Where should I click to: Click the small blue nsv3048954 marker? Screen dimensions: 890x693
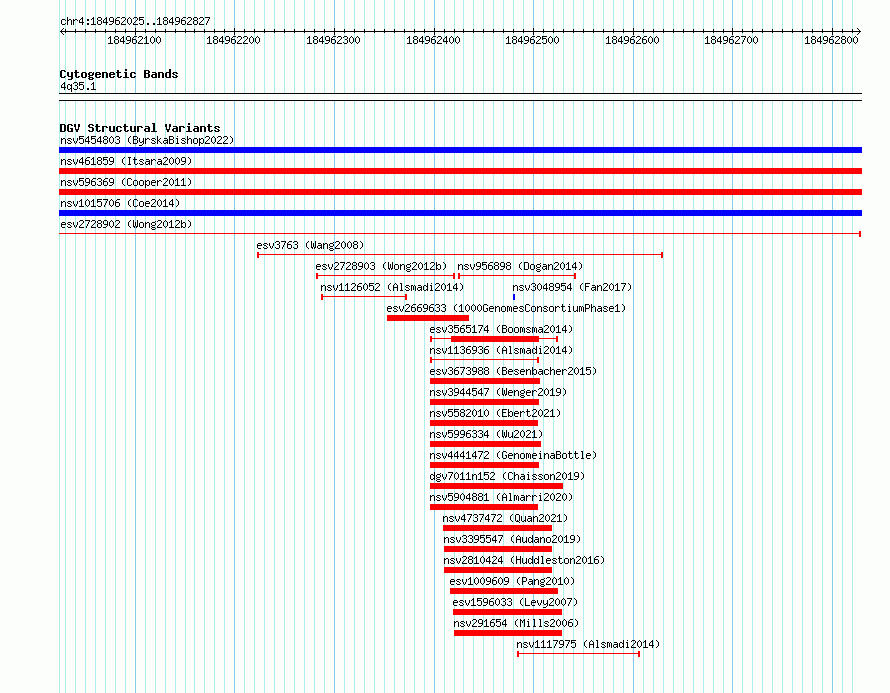(514, 297)
